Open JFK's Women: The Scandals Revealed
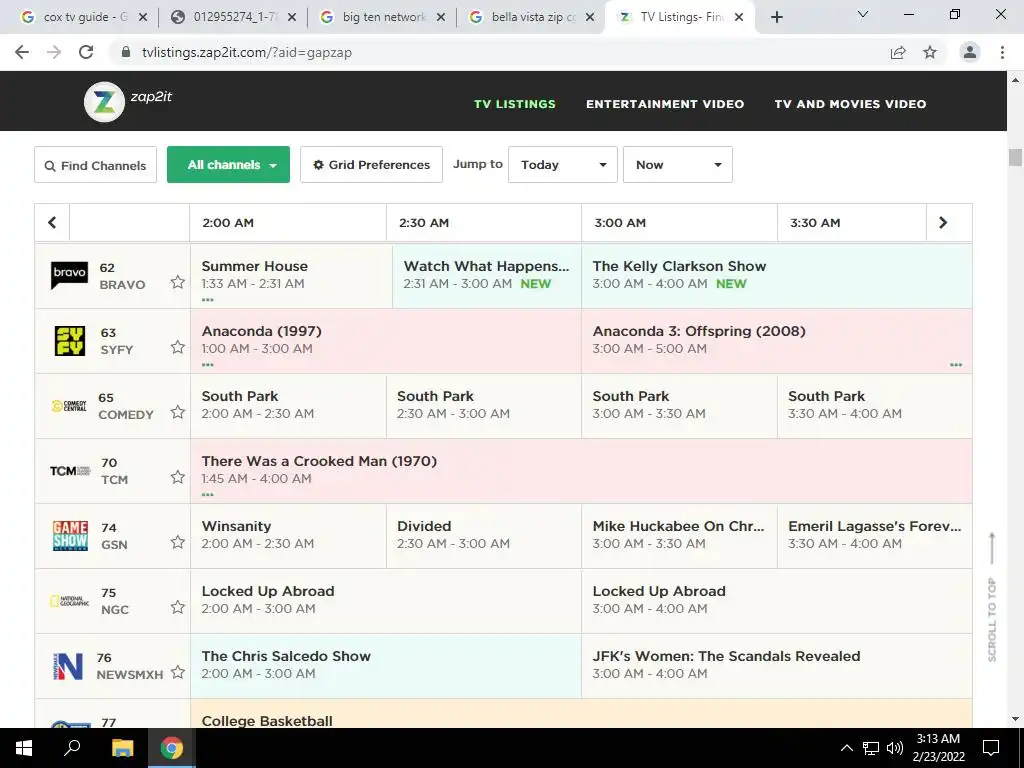 click(776, 665)
